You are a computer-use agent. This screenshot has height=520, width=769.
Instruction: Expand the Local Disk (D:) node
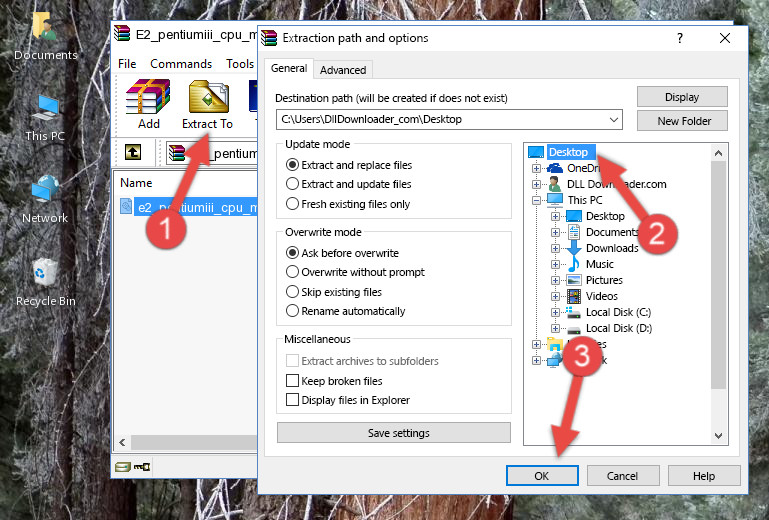click(x=555, y=328)
